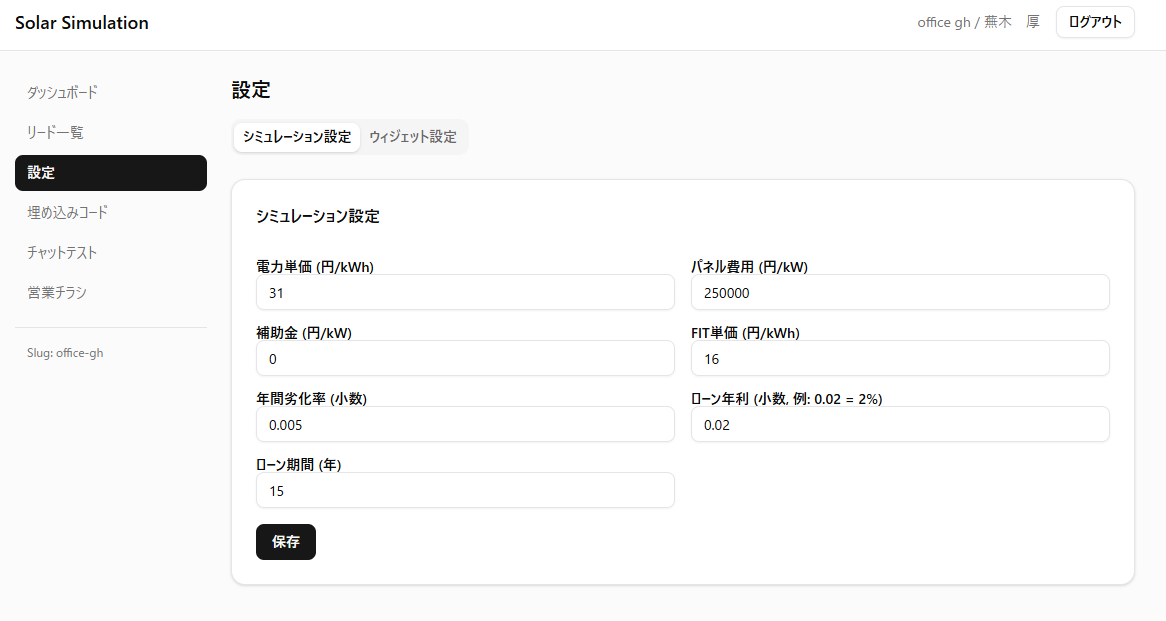Click the ローン期間 (年) field
Viewport: 1166px width, 621px height.
pyautogui.click(x=465, y=491)
